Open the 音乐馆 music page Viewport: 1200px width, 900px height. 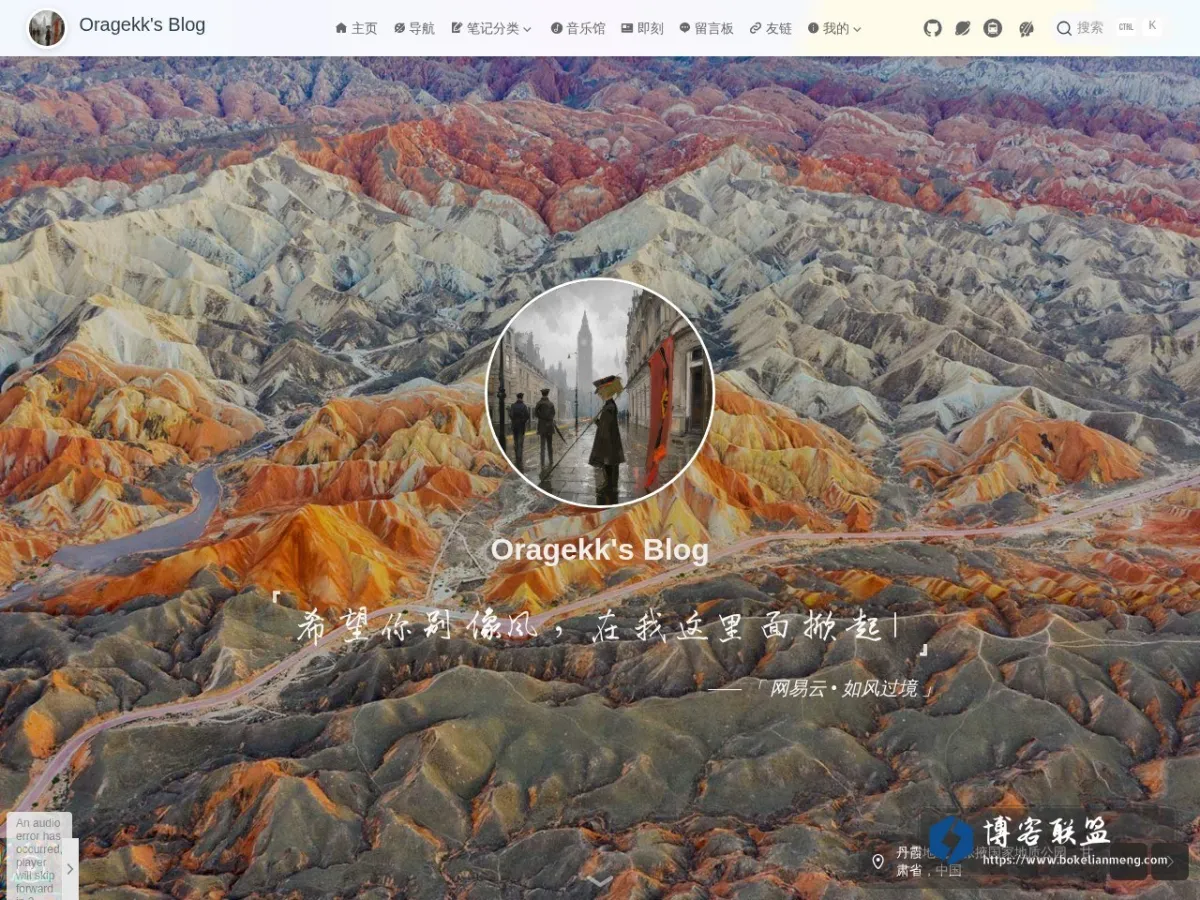pos(577,28)
